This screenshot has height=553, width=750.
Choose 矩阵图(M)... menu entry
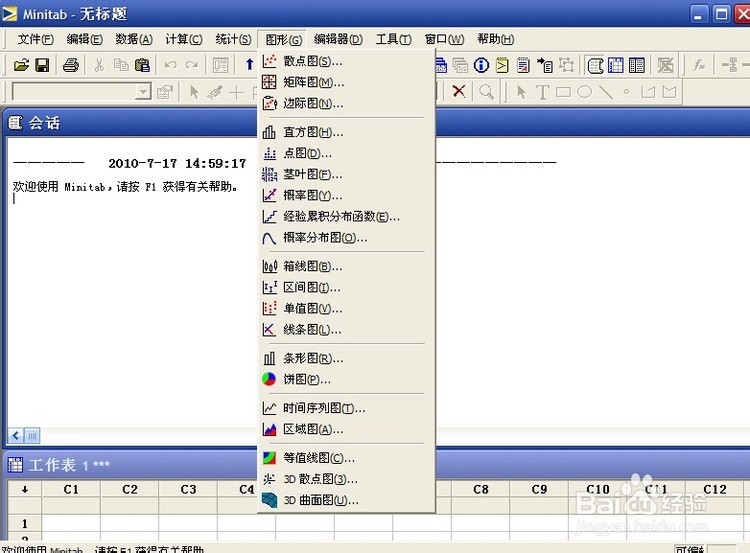tap(346, 82)
